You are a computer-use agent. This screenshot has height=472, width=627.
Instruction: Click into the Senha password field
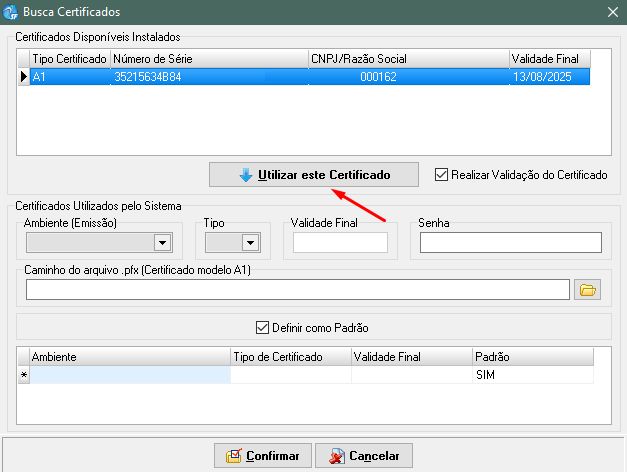510,242
